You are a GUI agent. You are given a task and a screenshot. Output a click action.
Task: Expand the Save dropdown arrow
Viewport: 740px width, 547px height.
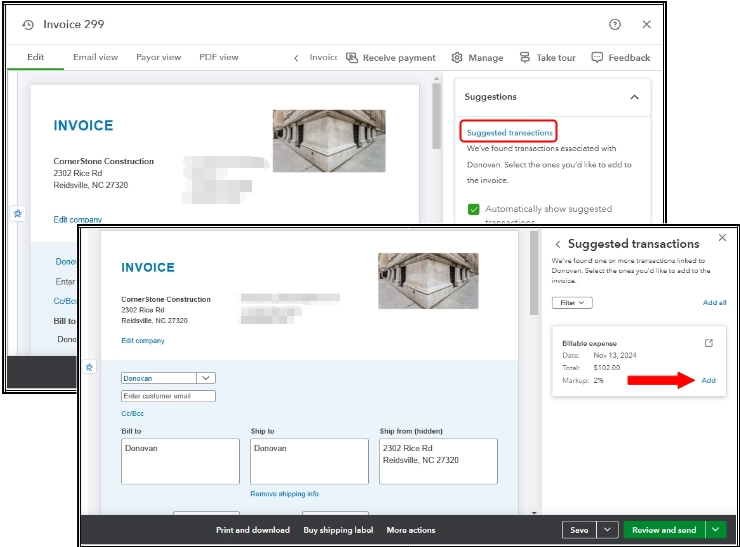pos(607,530)
